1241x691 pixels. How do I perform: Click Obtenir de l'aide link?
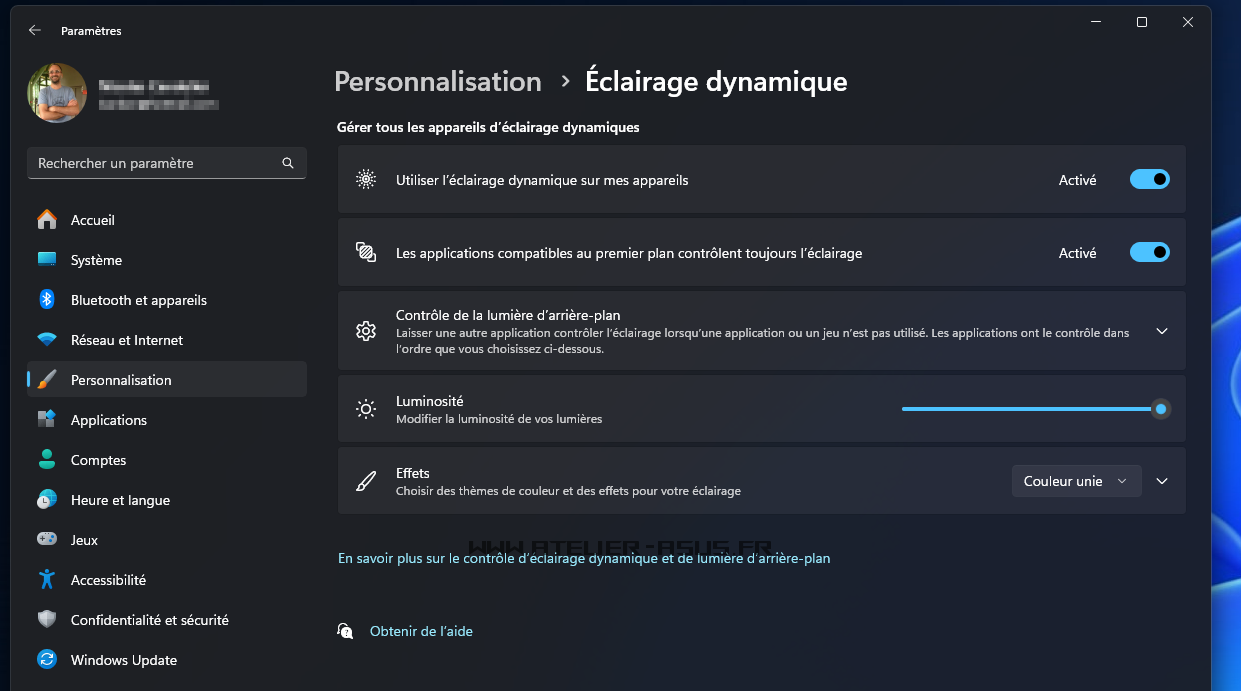(x=421, y=631)
